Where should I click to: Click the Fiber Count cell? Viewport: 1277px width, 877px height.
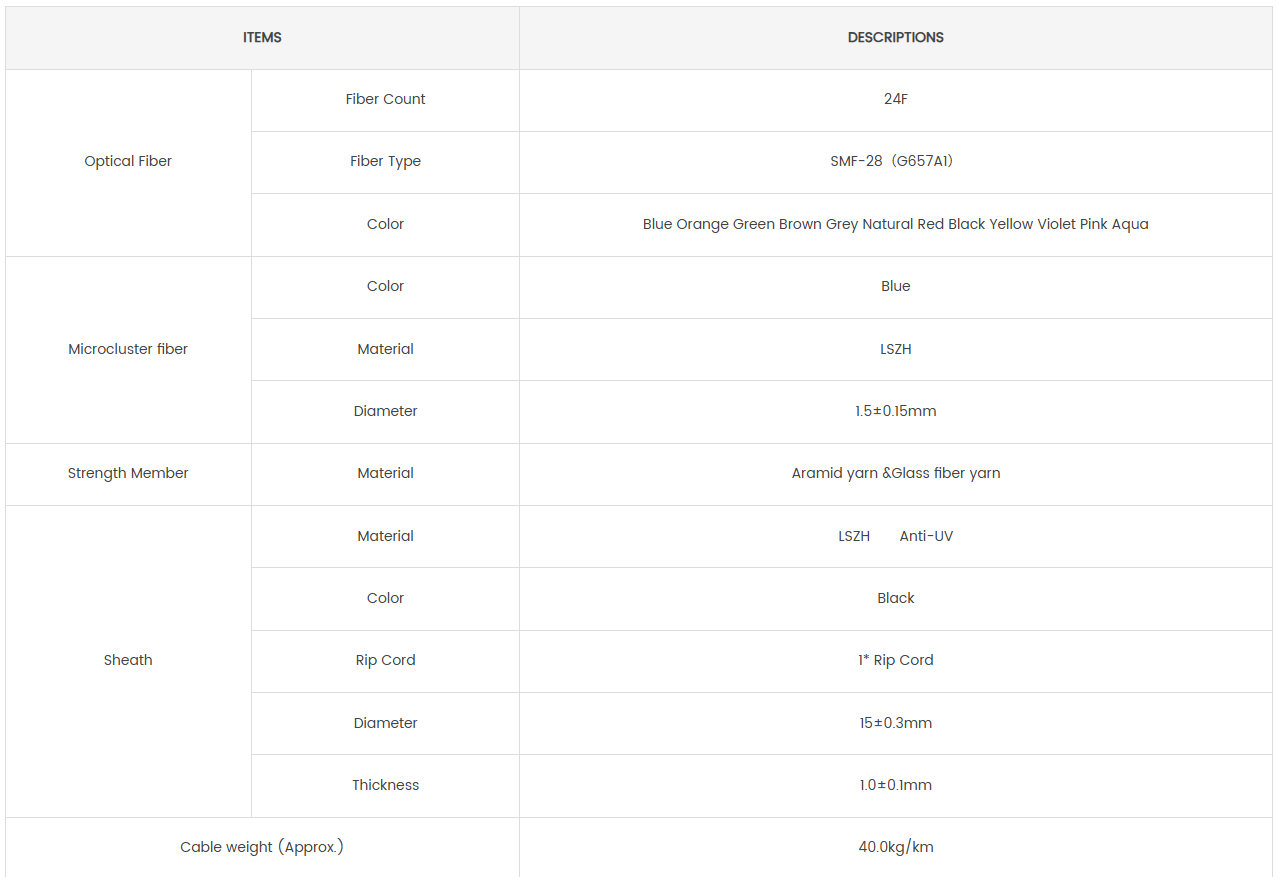tap(385, 99)
